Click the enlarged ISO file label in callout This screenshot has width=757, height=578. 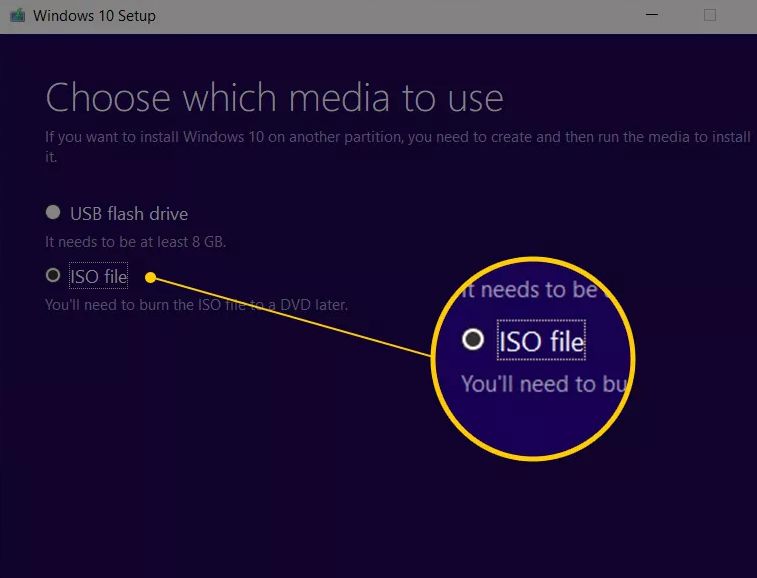[x=541, y=342]
